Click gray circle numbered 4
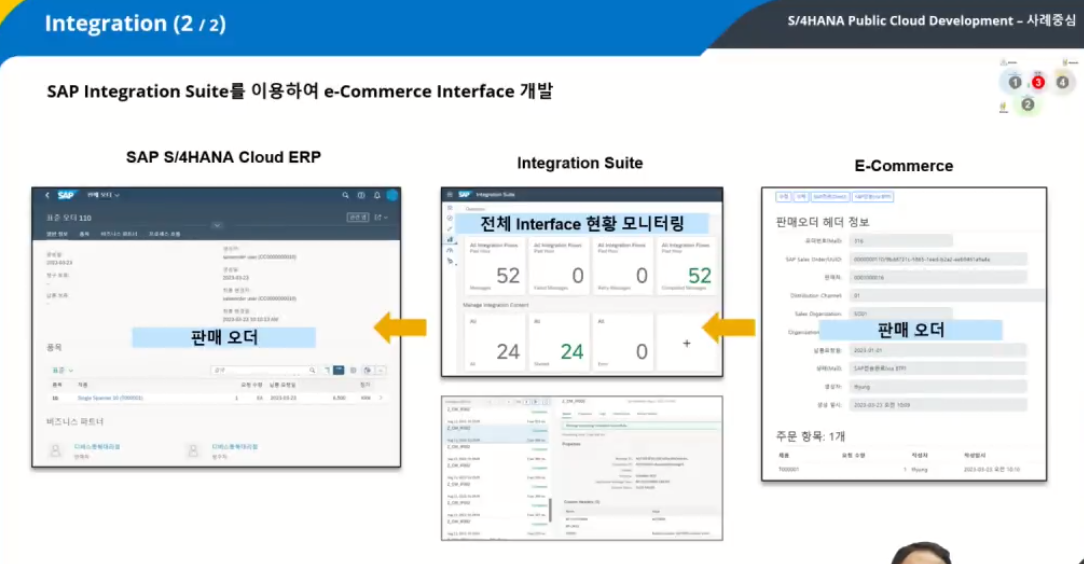 [1063, 82]
